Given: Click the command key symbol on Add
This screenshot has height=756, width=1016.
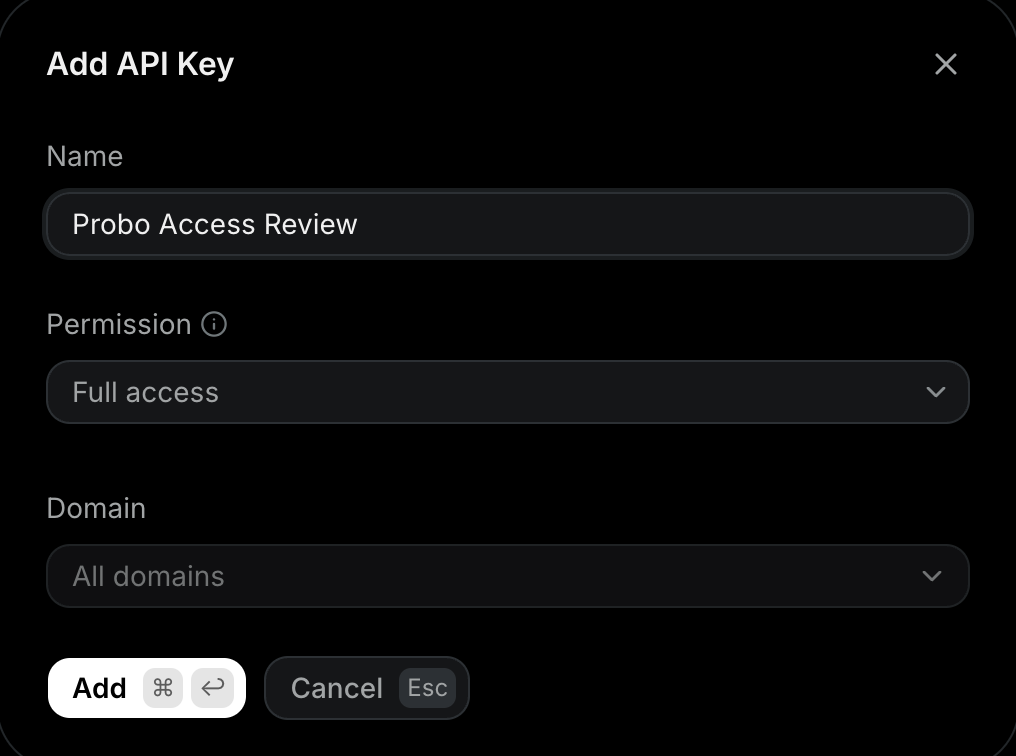Looking at the screenshot, I should tap(163, 688).
